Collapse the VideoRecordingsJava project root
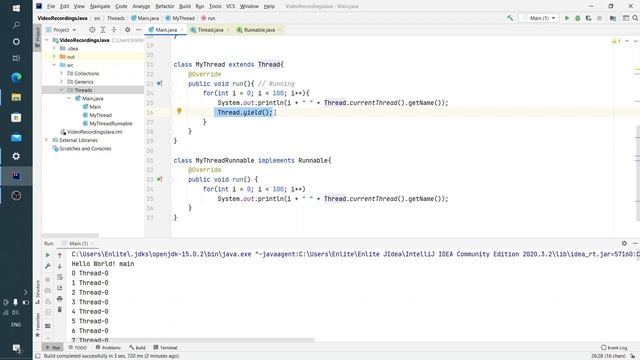 click(47, 40)
